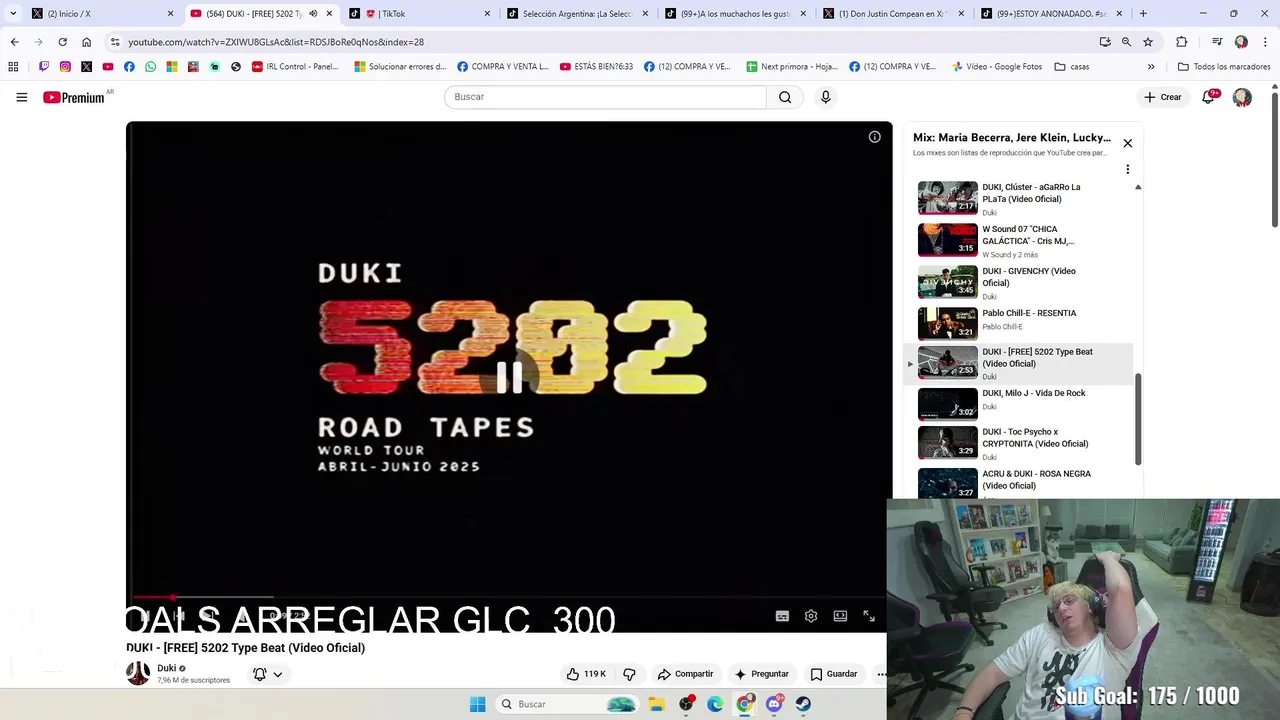
Task: Expand the subscription notification bell dropdown
Action: [x=267, y=674]
